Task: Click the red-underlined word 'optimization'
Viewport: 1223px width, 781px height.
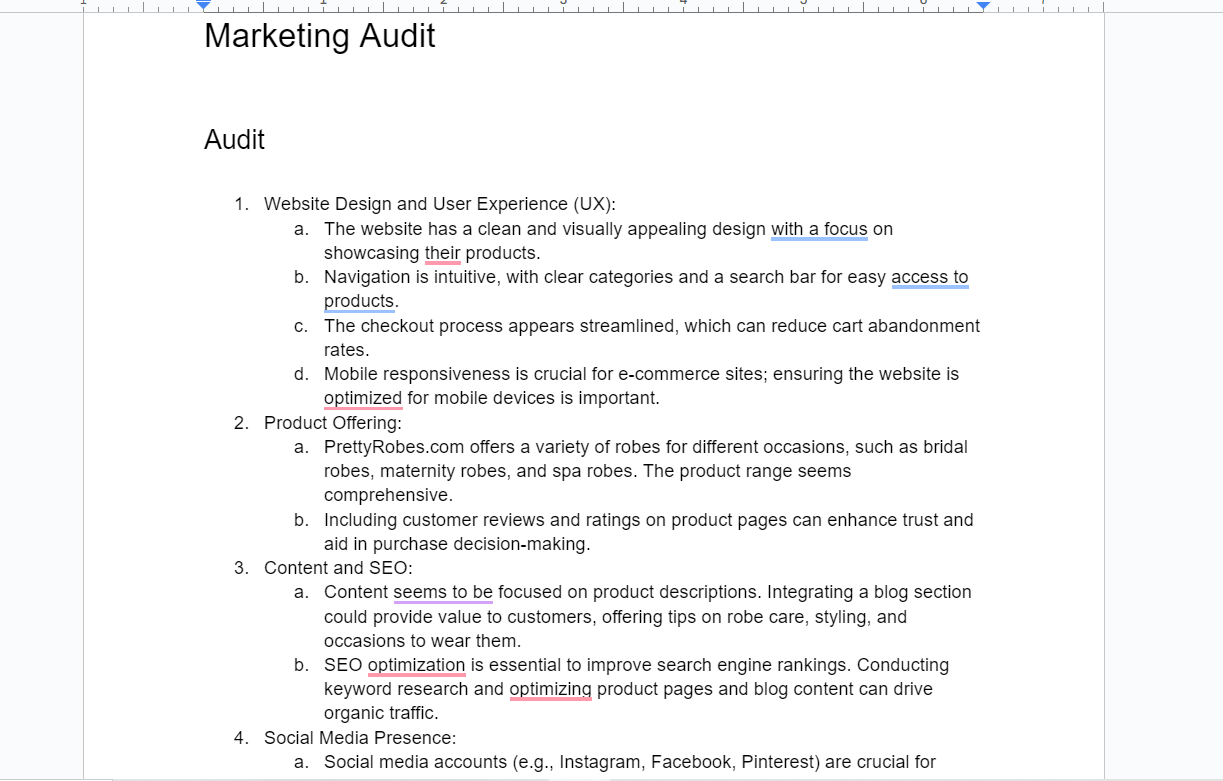Action: pyautogui.click(x=416, y=665)
